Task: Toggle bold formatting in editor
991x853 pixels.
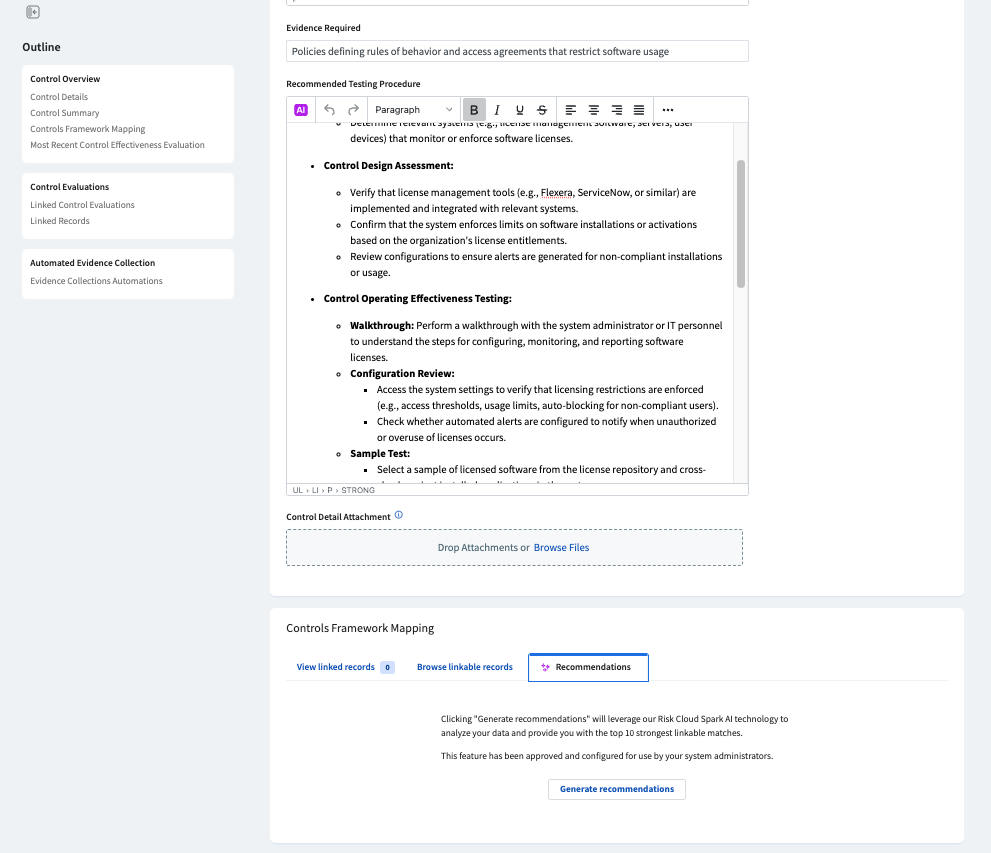Action: (x=474, y=110)
